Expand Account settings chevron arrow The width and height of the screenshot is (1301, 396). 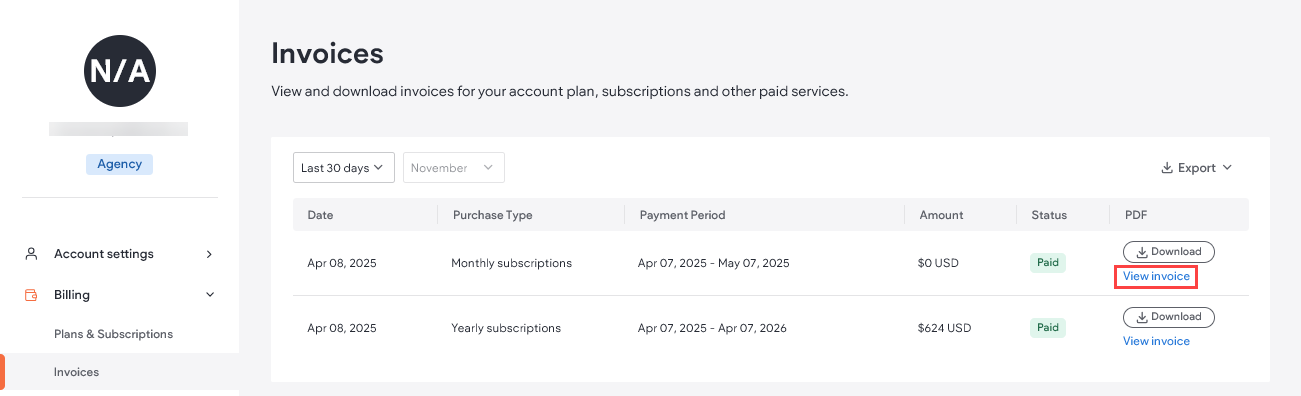(x=209, y=254)
